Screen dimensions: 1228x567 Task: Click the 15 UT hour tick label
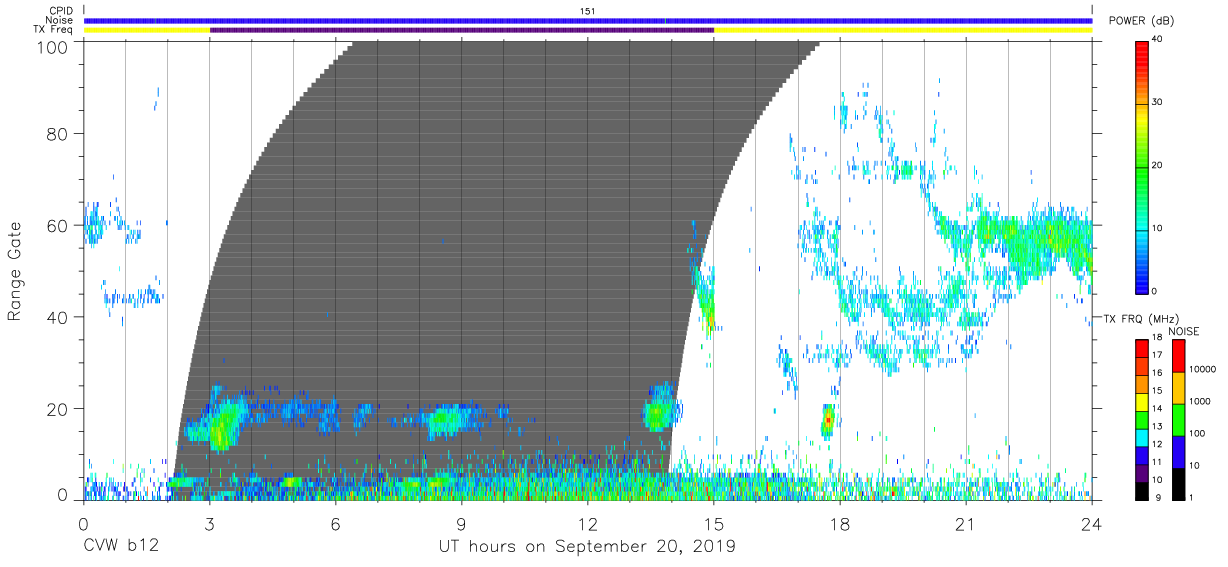click(713, 523)
